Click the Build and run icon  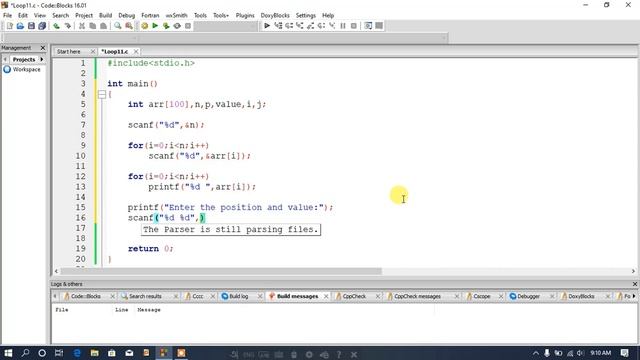coord(166,26)
